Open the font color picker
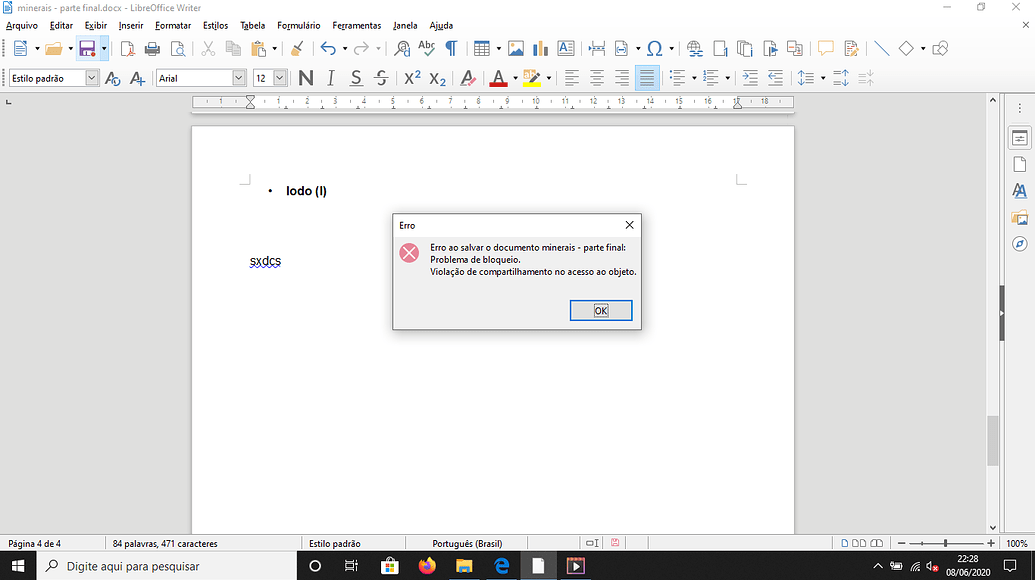The image size is (1035, 580). point(514,77)
